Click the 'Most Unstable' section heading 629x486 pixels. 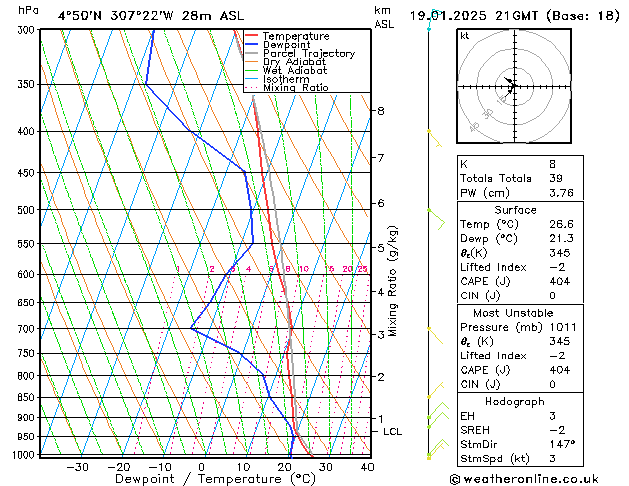click(x=513, y=313)
